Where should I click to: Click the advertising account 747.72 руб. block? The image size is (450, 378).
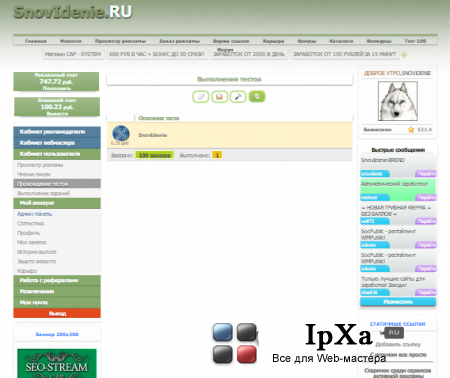(56, 81)
